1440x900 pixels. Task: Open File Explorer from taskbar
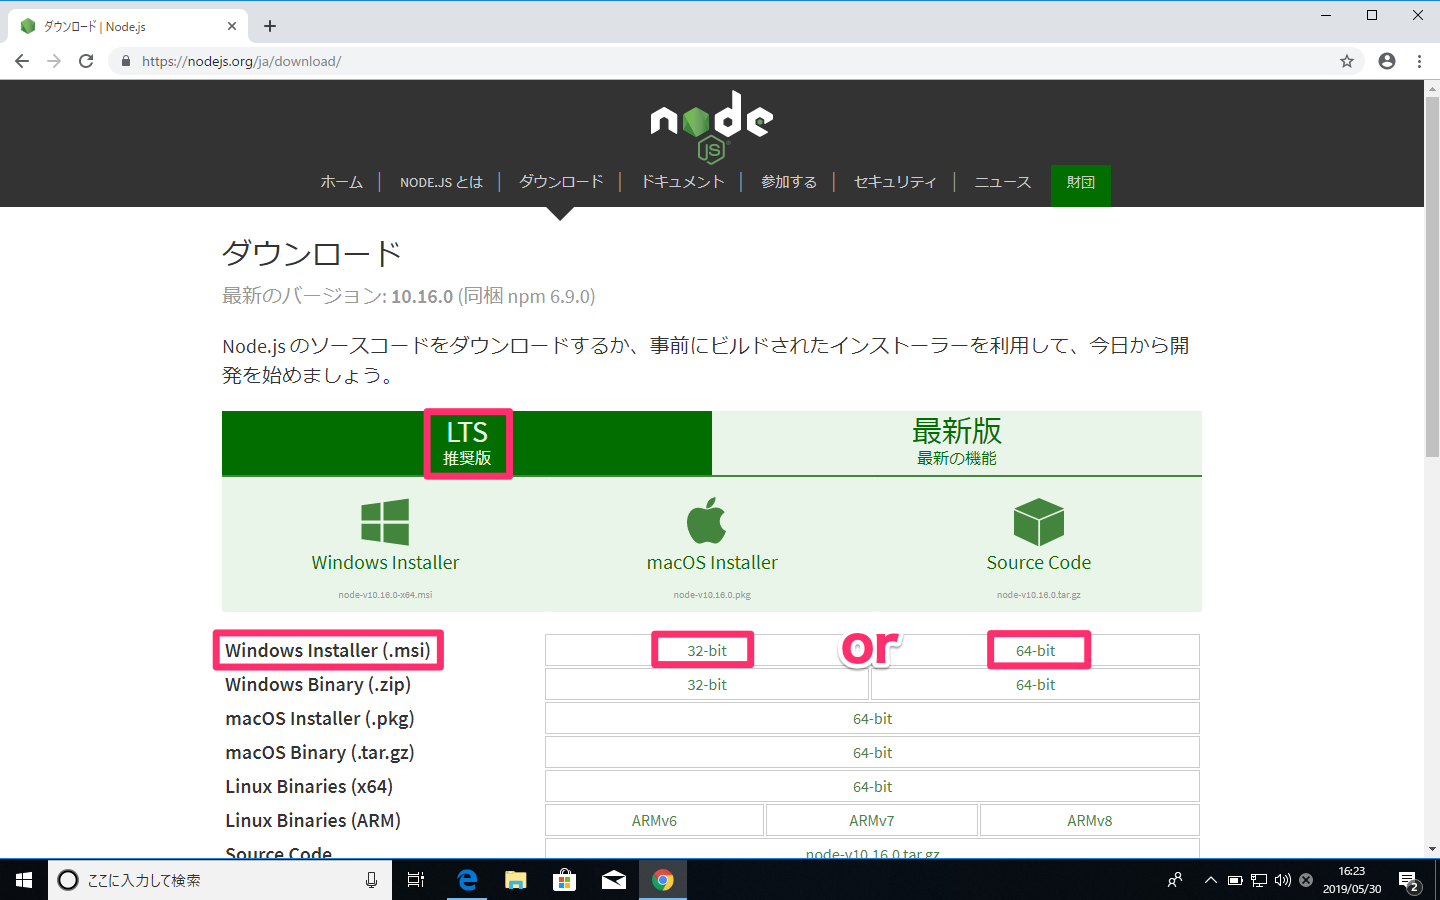(x=515, y=880)
